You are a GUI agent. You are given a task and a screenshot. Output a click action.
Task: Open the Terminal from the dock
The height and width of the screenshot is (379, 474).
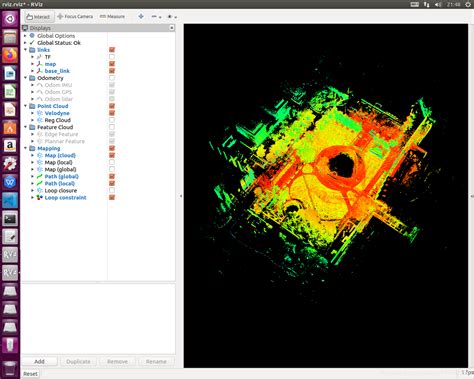(10, 219)
